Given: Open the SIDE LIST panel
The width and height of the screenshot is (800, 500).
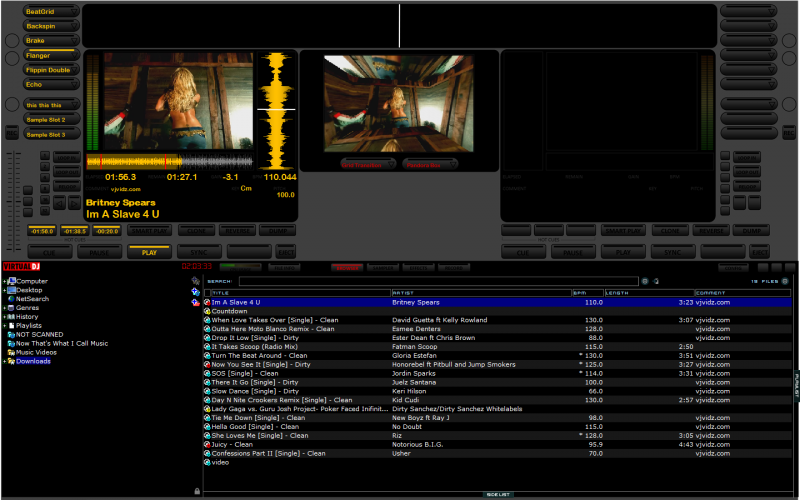Looking at the screenshot, I should click(498, 494).
